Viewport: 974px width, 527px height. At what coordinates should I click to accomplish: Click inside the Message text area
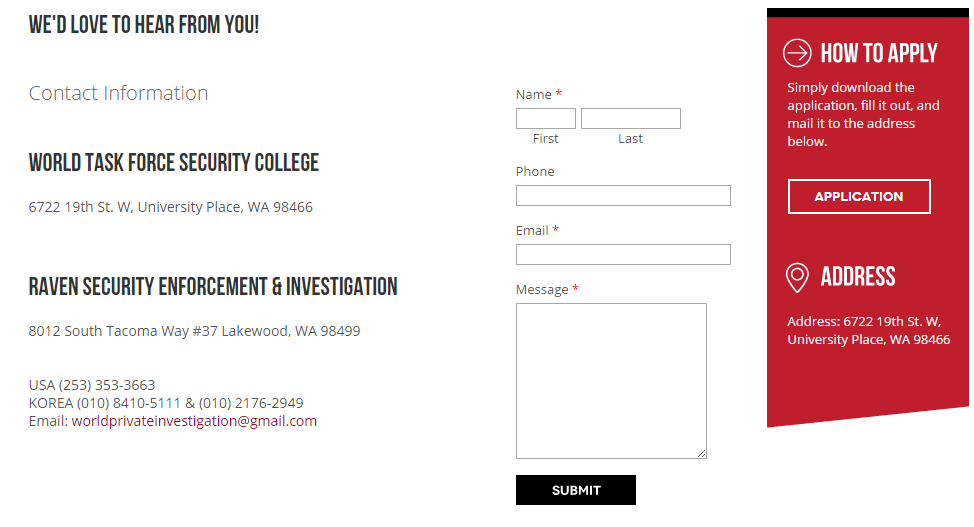click(x=611, y=381)
